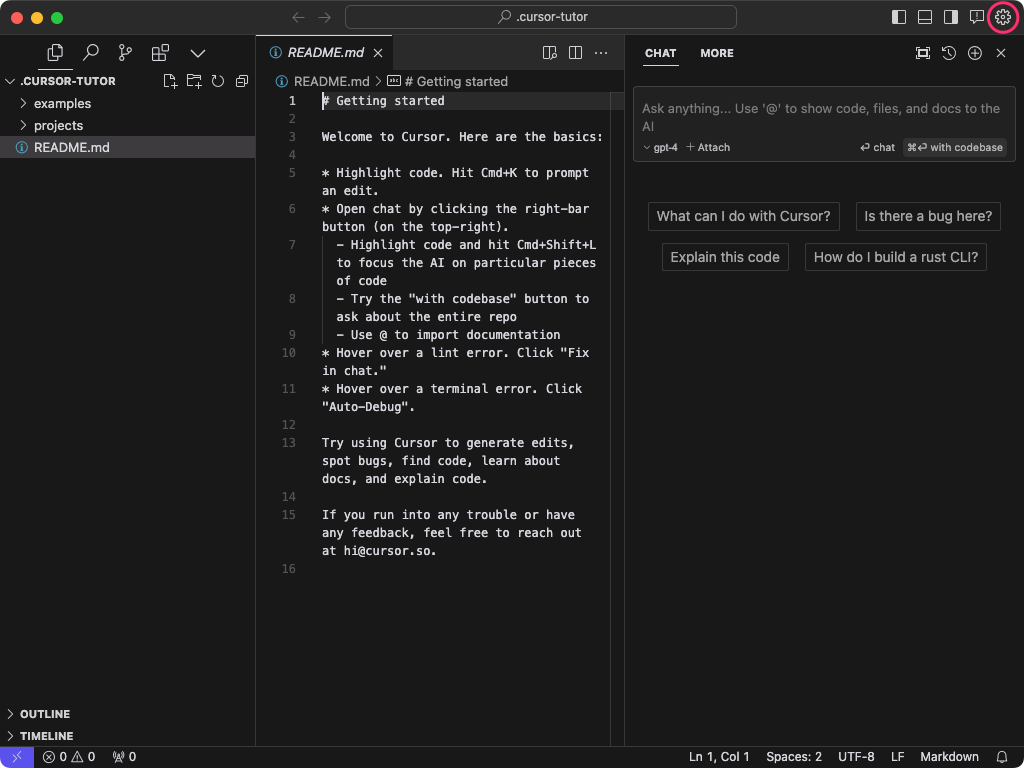Viewport: 1024px width, 768px height.
Task: Expand the examples folder
Action: coord(127,103)
